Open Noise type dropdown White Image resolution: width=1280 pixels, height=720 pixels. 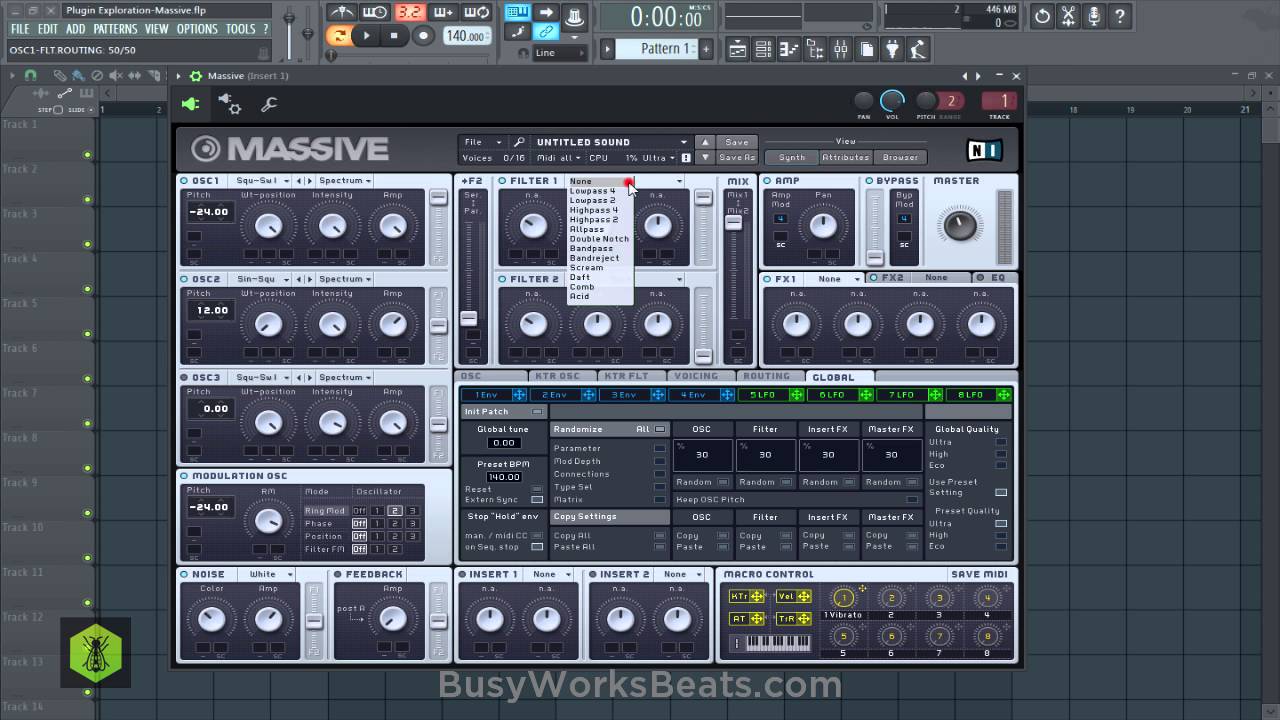coord(271,574)
